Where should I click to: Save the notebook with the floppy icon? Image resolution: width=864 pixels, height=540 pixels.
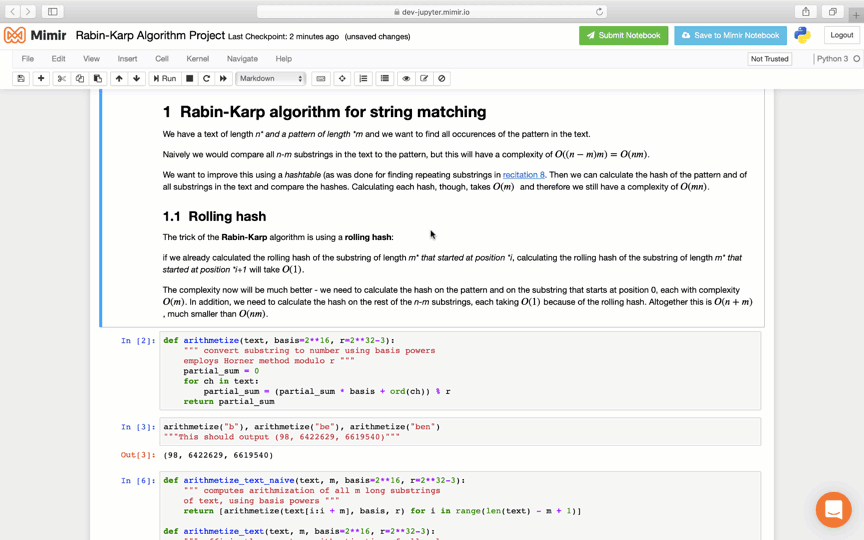[21, 78]
